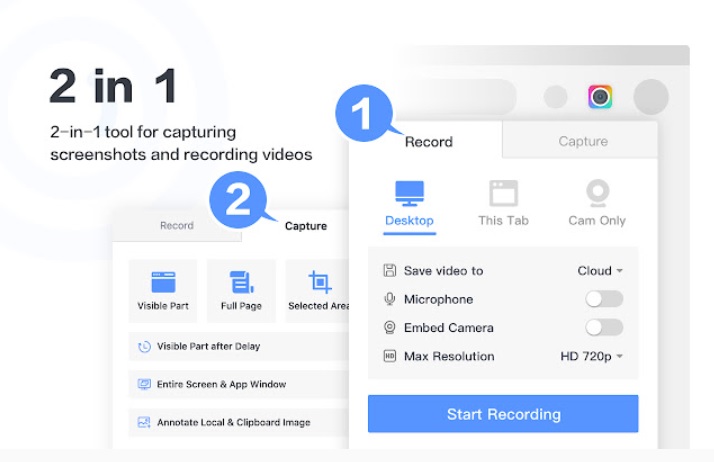Open the Record tab in the back panel

[x=177, y=226]
